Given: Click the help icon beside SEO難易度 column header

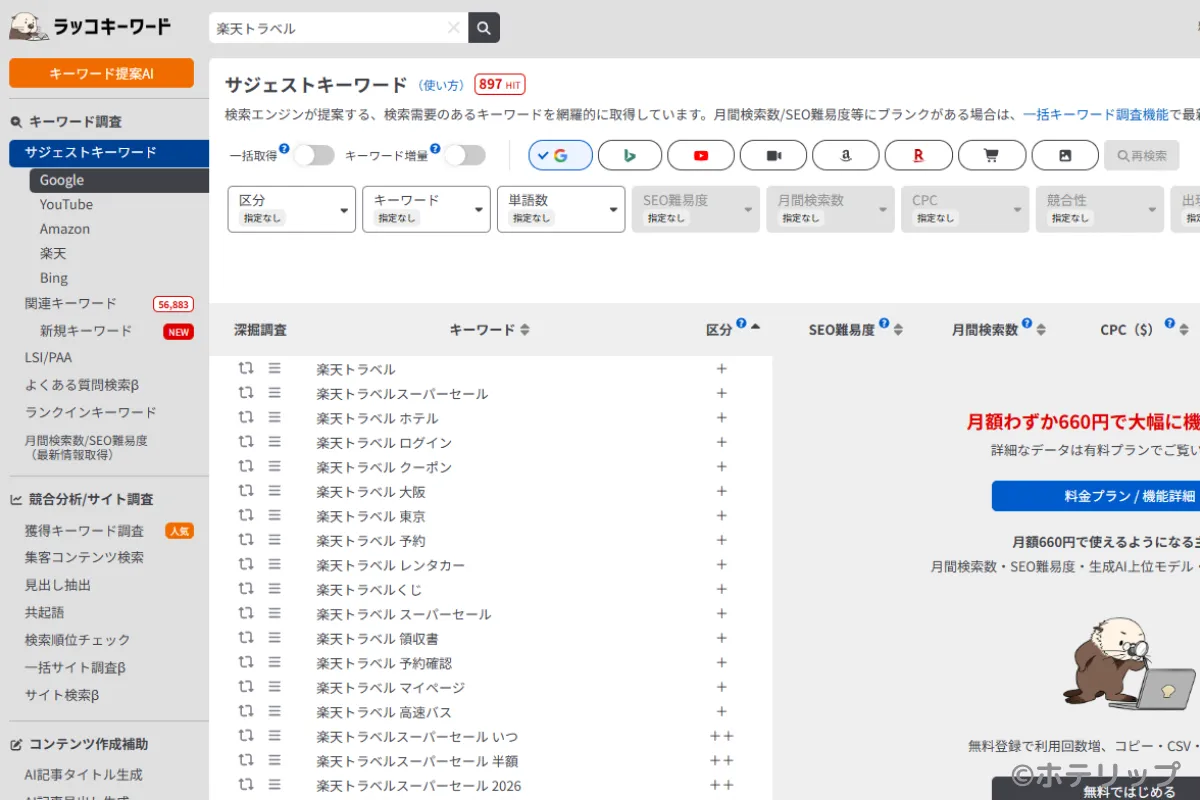Looking at the screenshot, I should (884, 323).
